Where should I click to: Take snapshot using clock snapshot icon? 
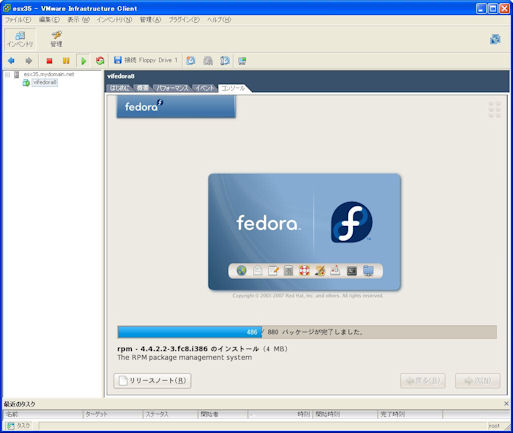click(x=191, y=61)
